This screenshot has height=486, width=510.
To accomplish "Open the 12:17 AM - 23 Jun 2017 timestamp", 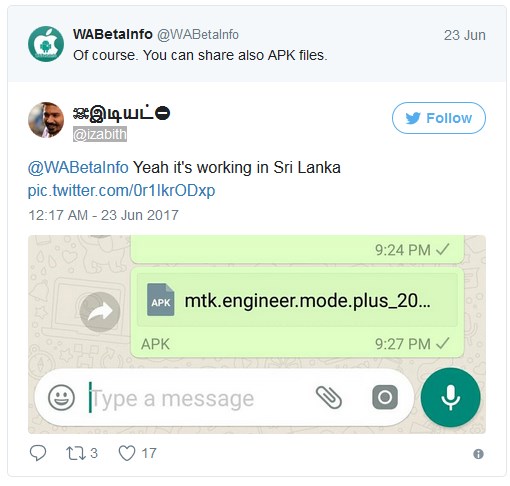I will click(103, 215).
